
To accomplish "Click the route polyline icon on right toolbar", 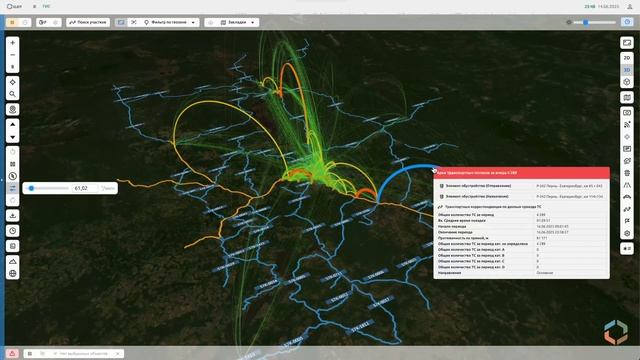I will coord(627,209).
